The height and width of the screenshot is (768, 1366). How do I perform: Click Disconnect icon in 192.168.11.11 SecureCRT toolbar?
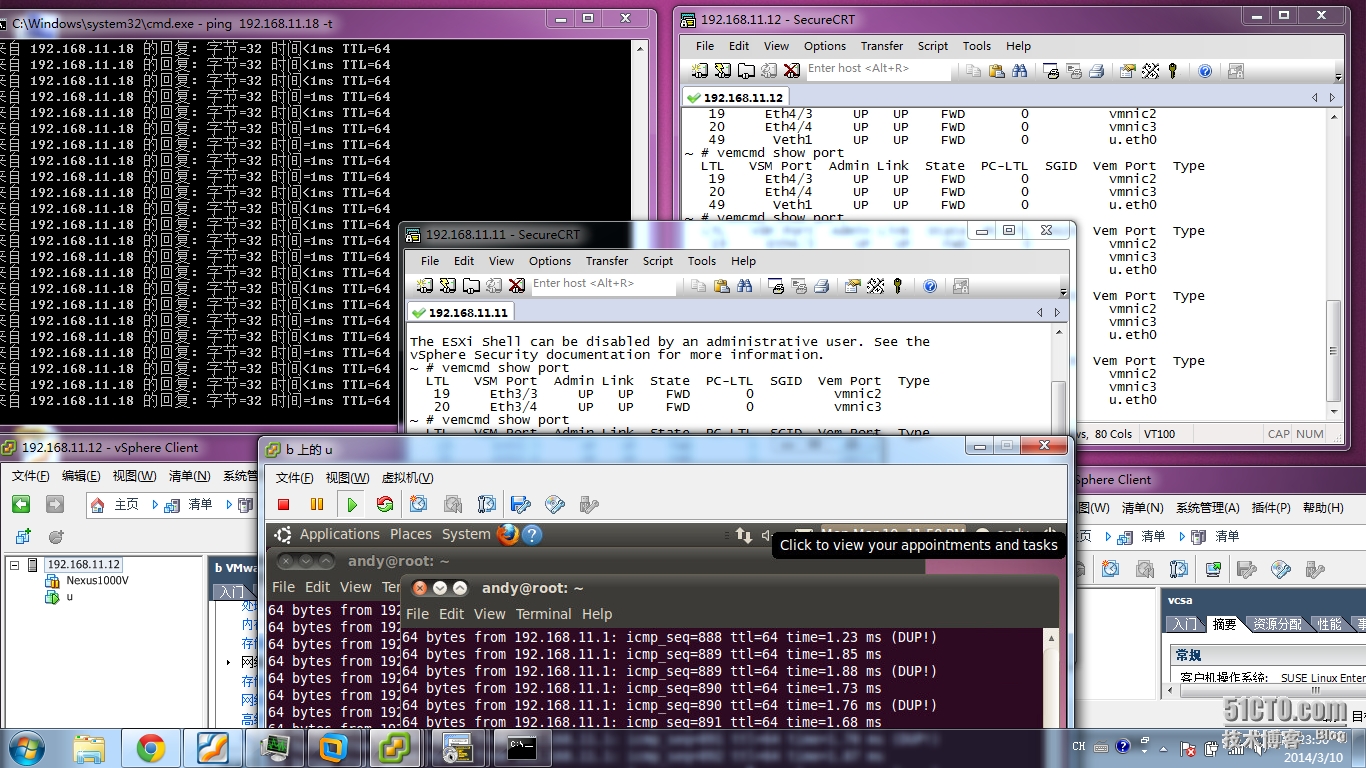[516, 286]
